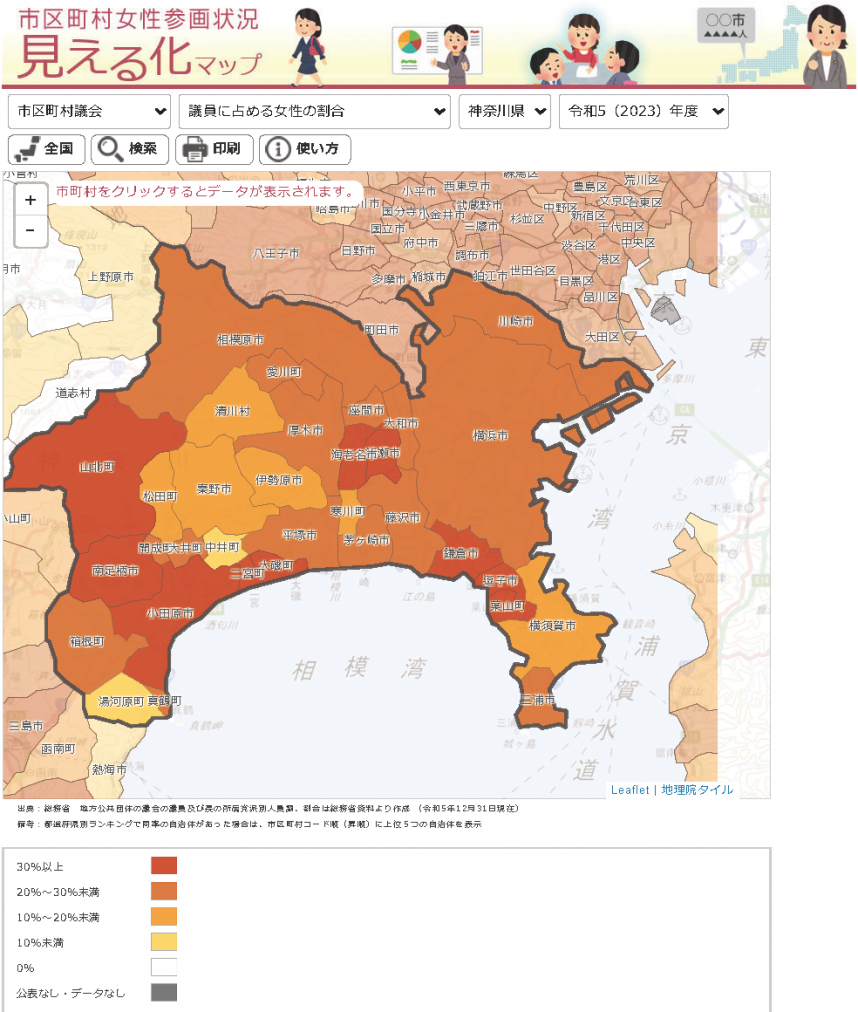This screenshot has width=858, height=1012.
Task: Open the 議員に占める女性の割合 indicator dropdown
Action: pos(314,111)
